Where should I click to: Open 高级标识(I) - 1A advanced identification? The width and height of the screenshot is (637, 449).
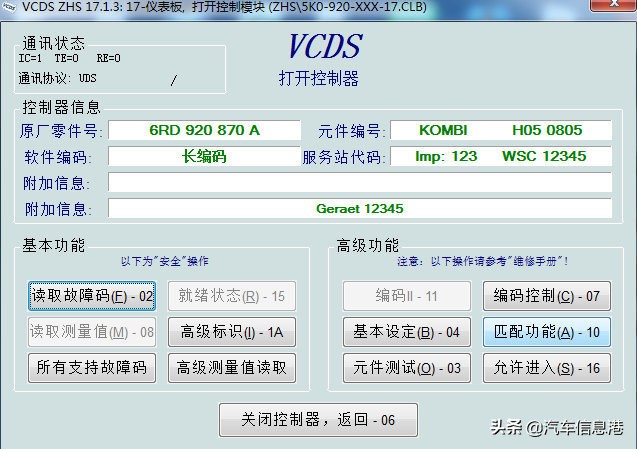pos(232,332)
